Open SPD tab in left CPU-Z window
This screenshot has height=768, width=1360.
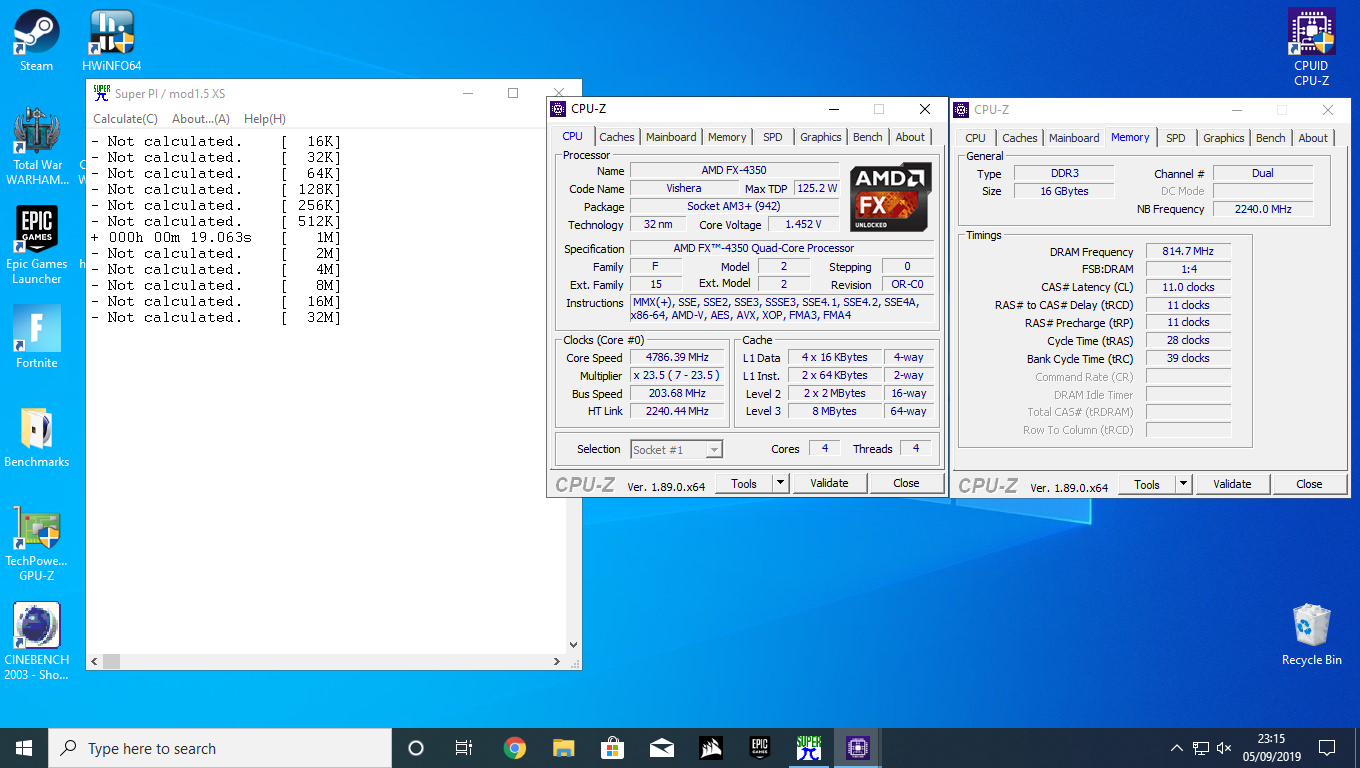[773, 137]
